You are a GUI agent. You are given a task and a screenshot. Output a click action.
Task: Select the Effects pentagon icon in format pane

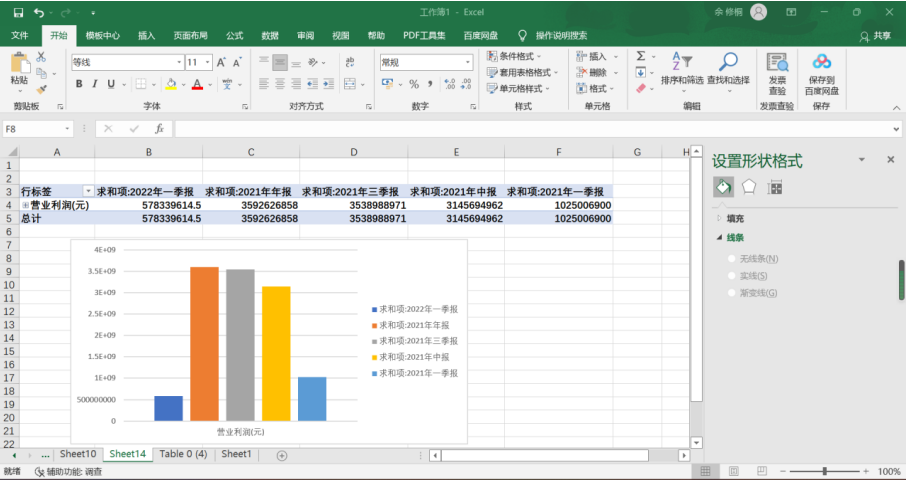(x=749, y=187)
